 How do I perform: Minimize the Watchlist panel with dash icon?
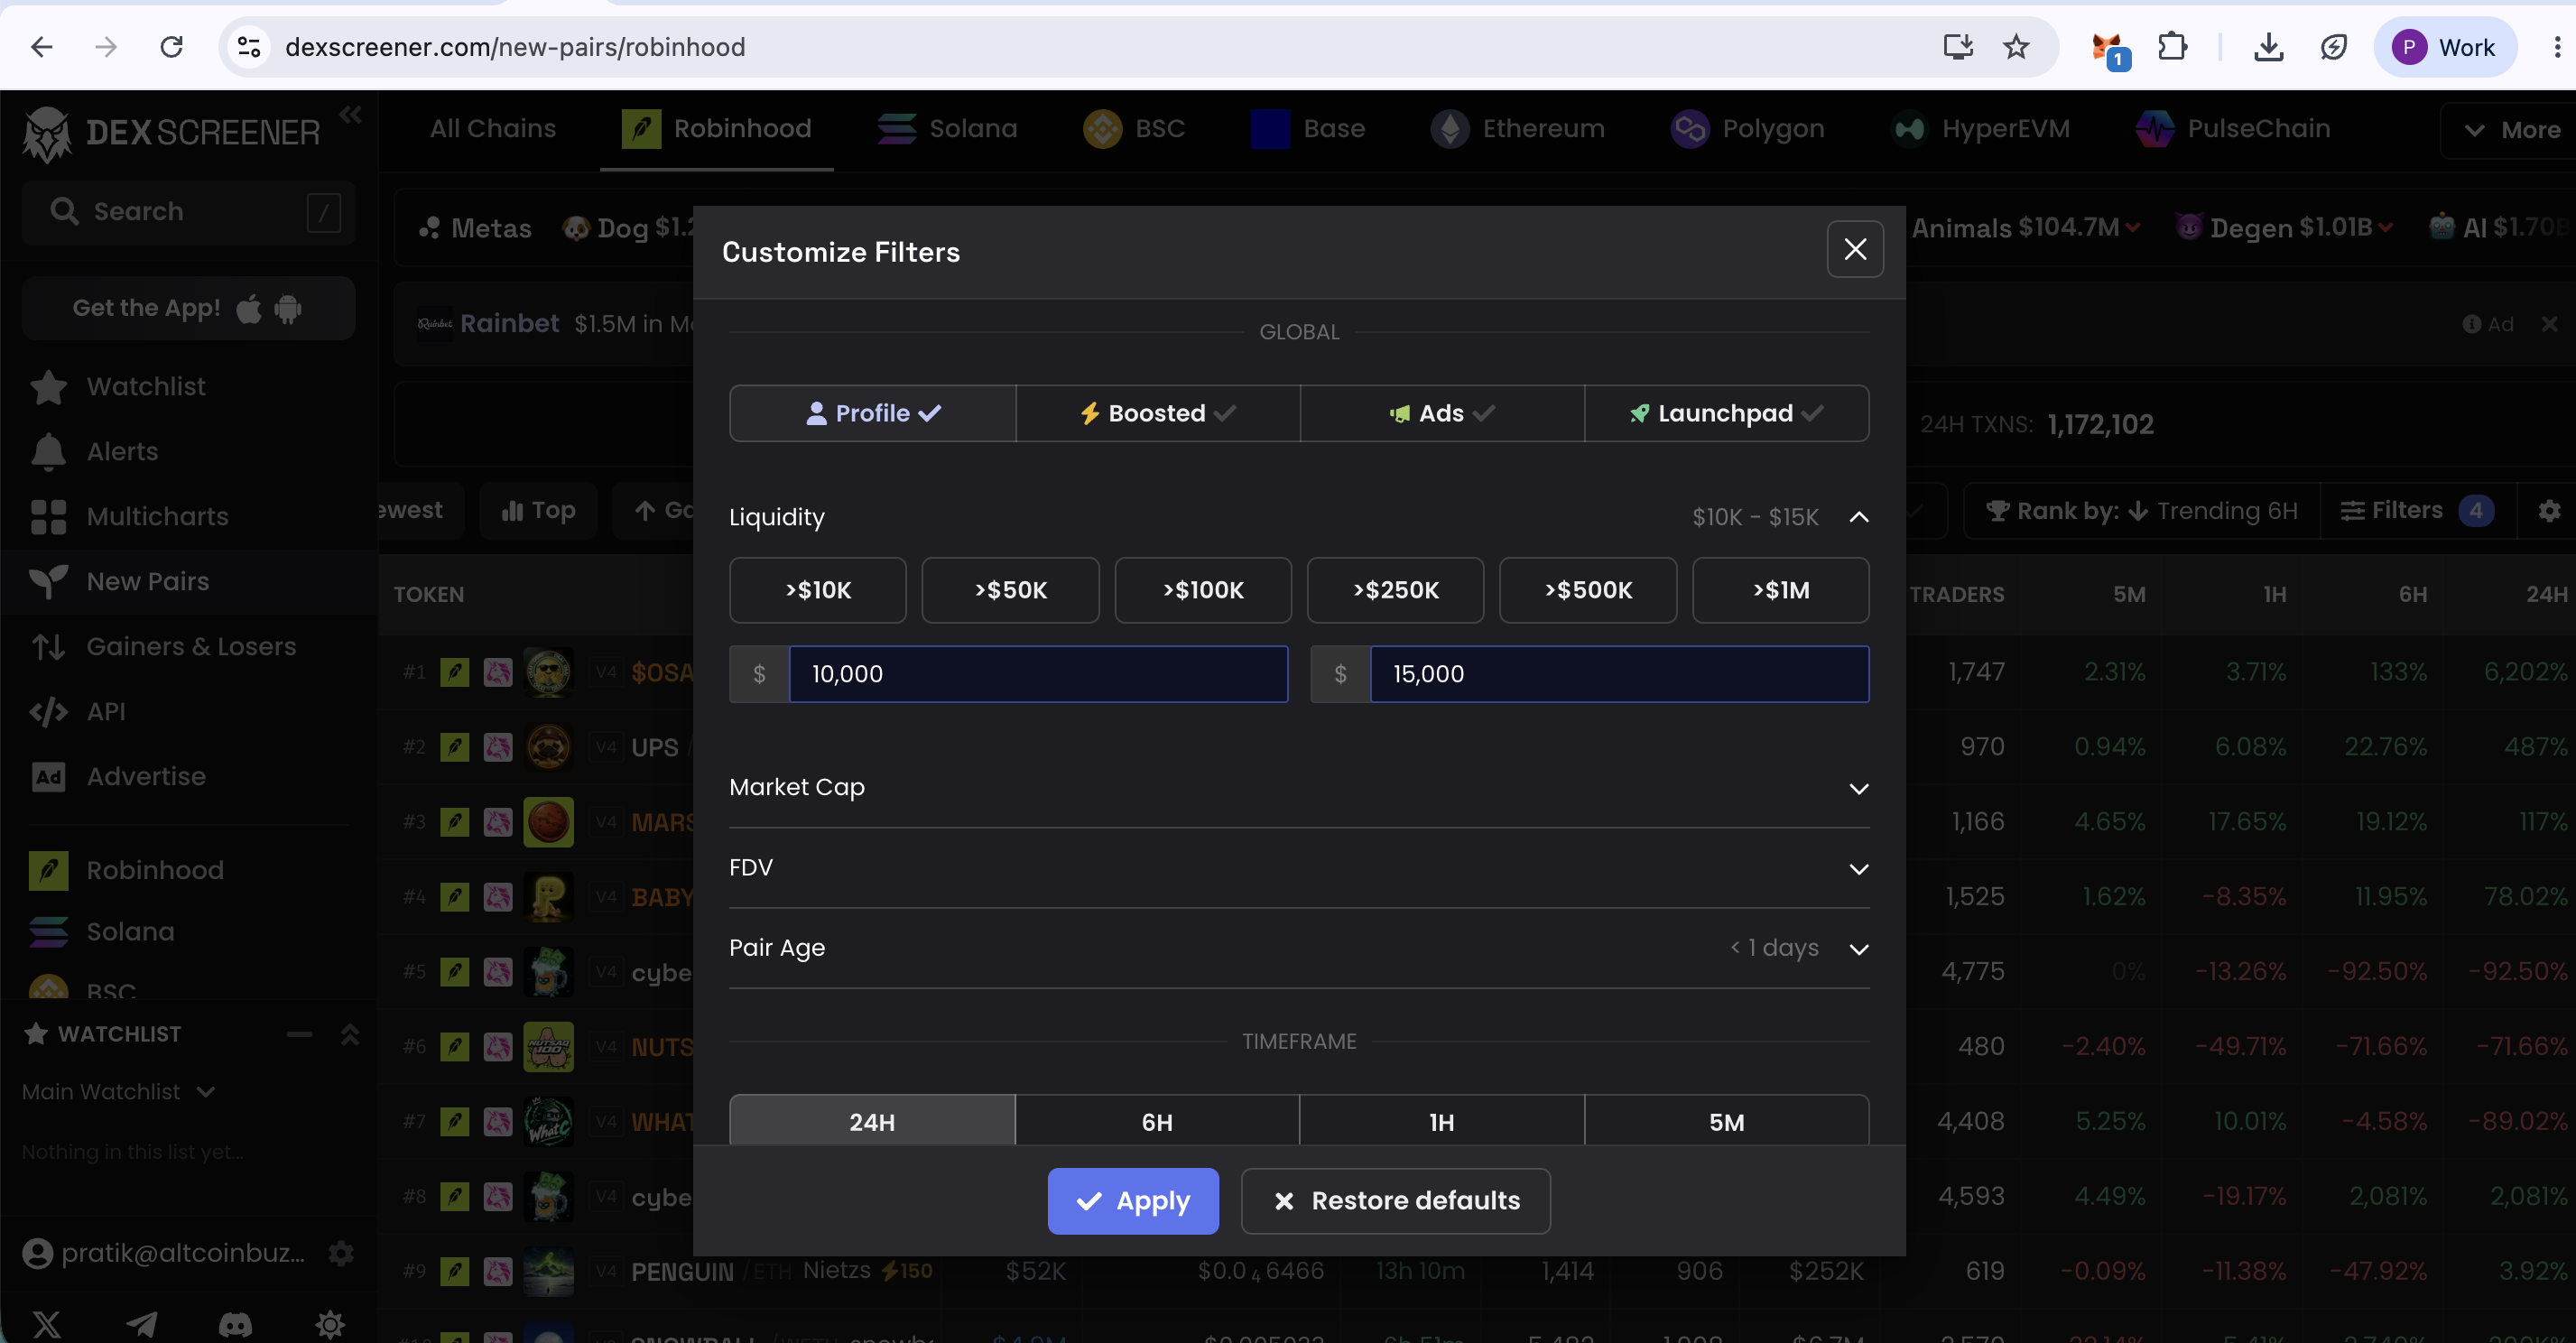coord(299,1034)
